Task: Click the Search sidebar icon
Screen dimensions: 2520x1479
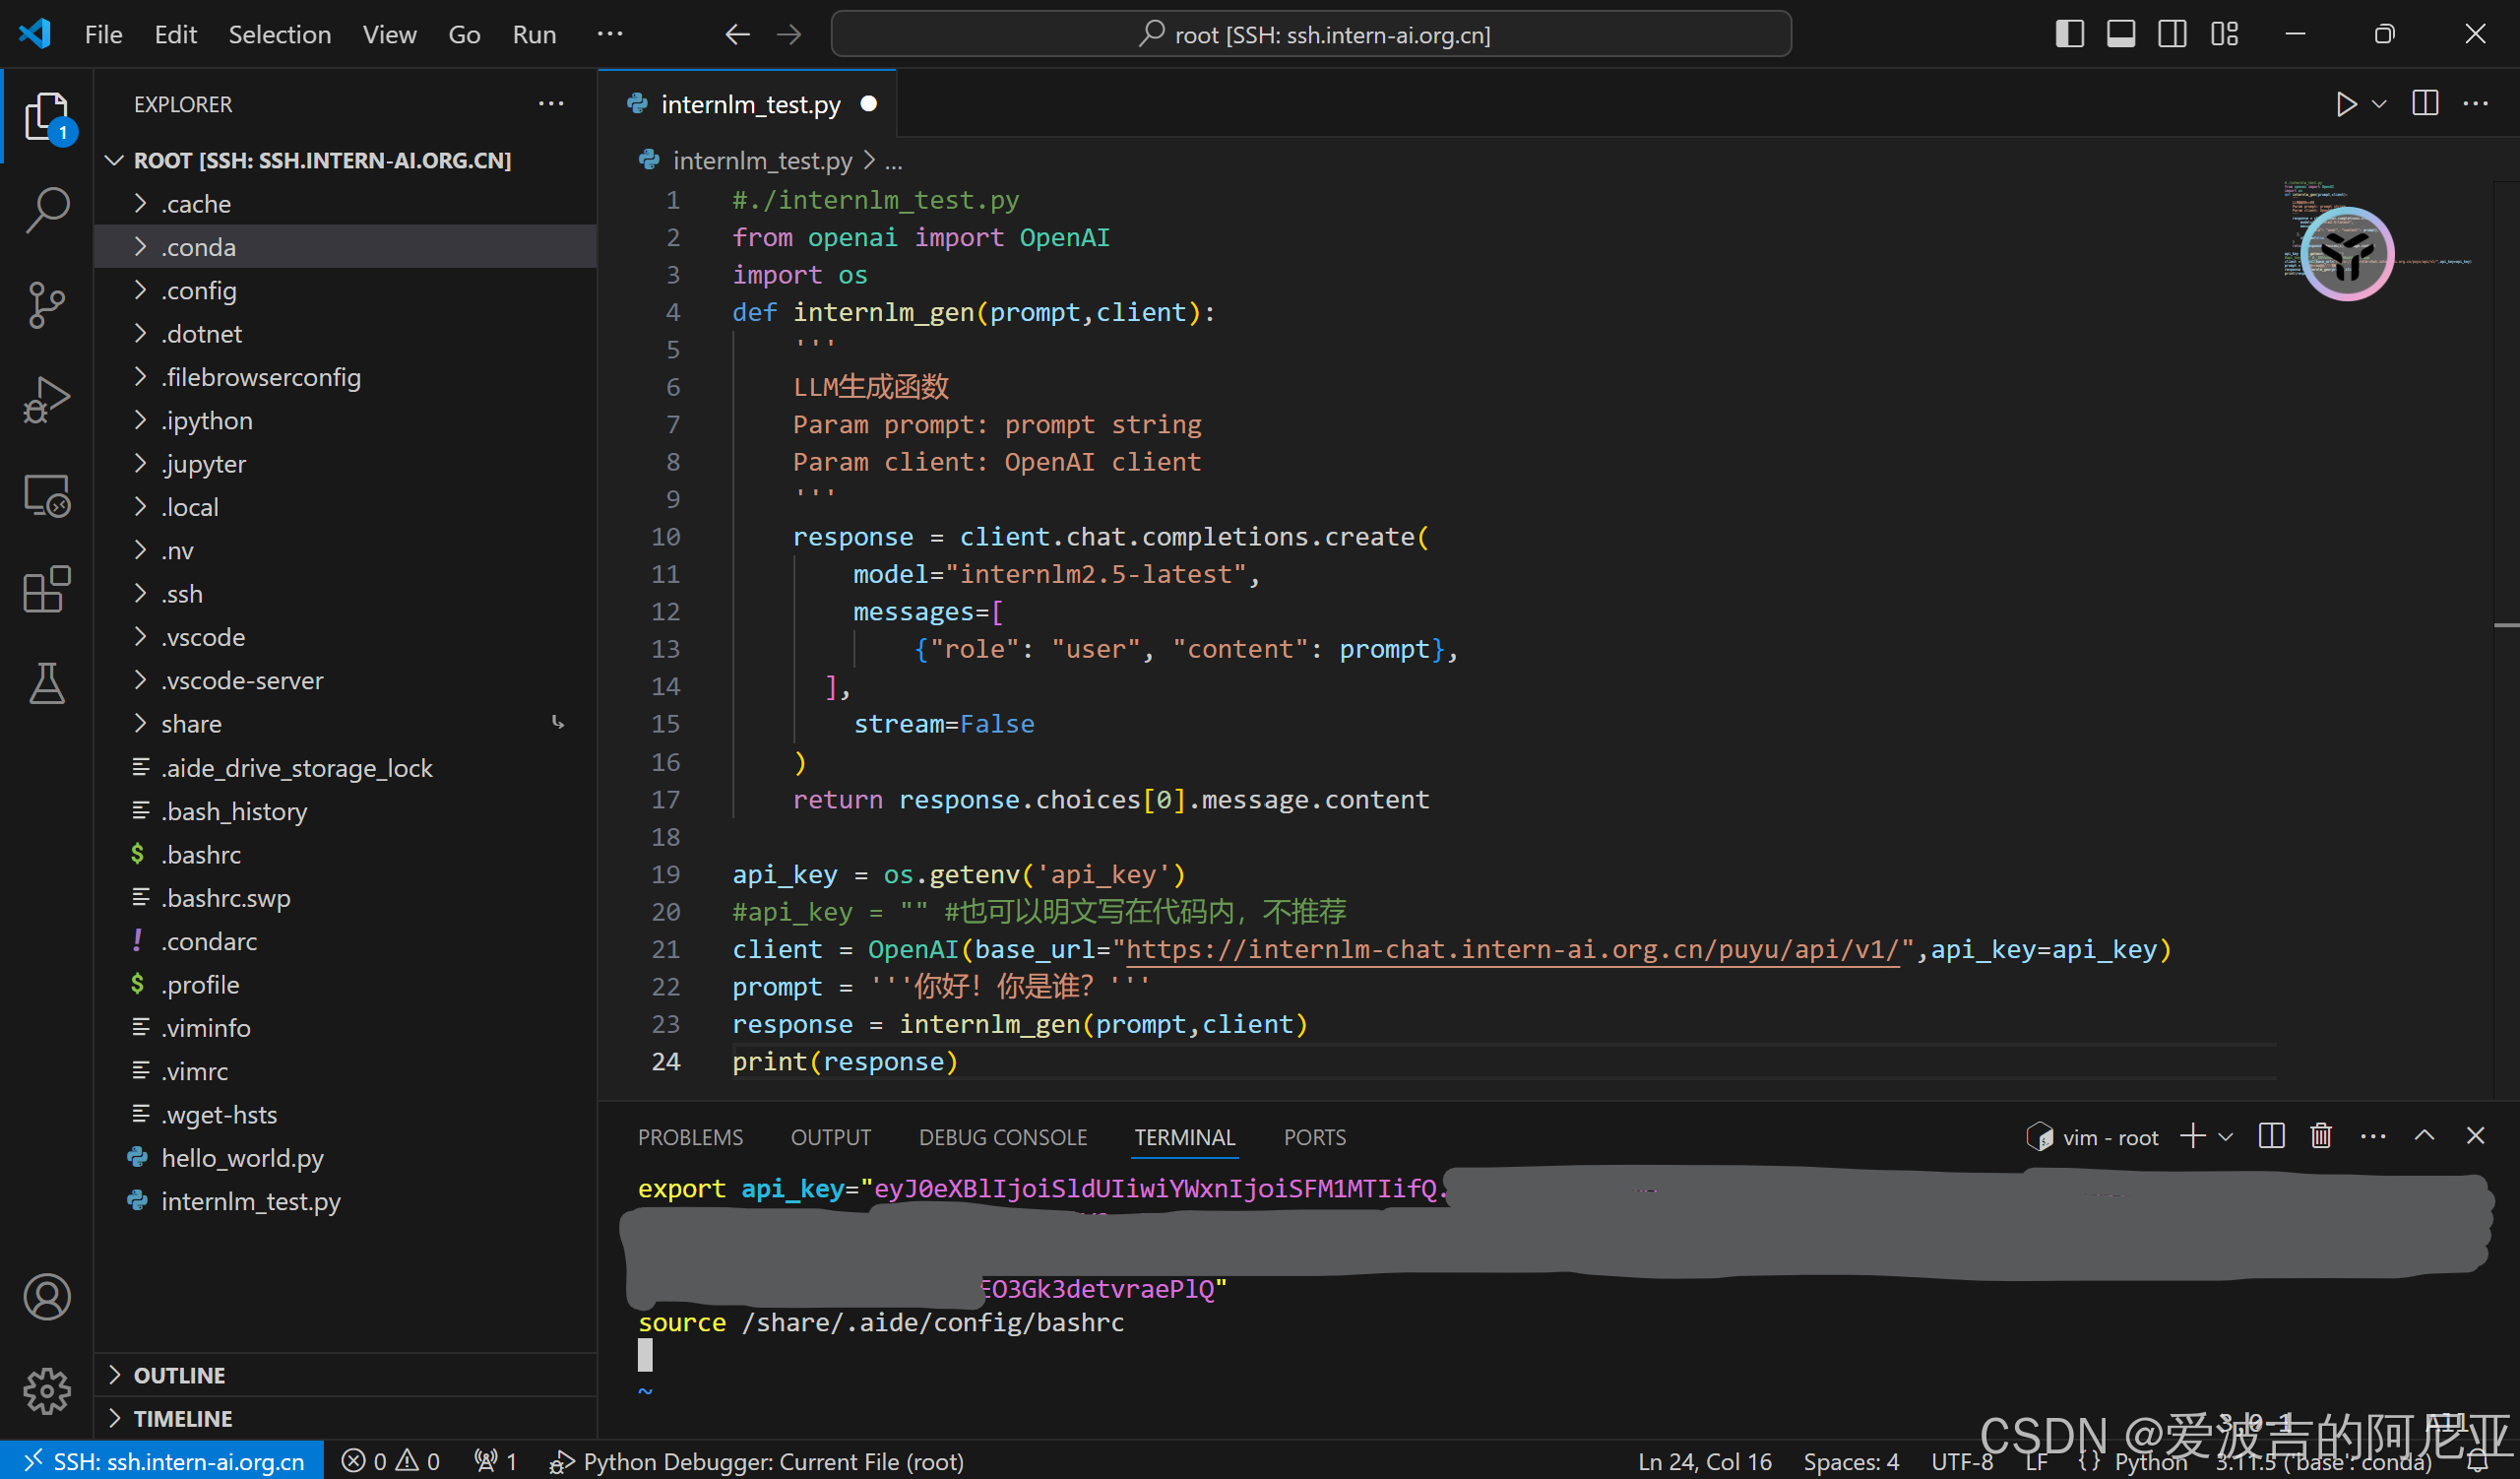Action: pos(46,211)
